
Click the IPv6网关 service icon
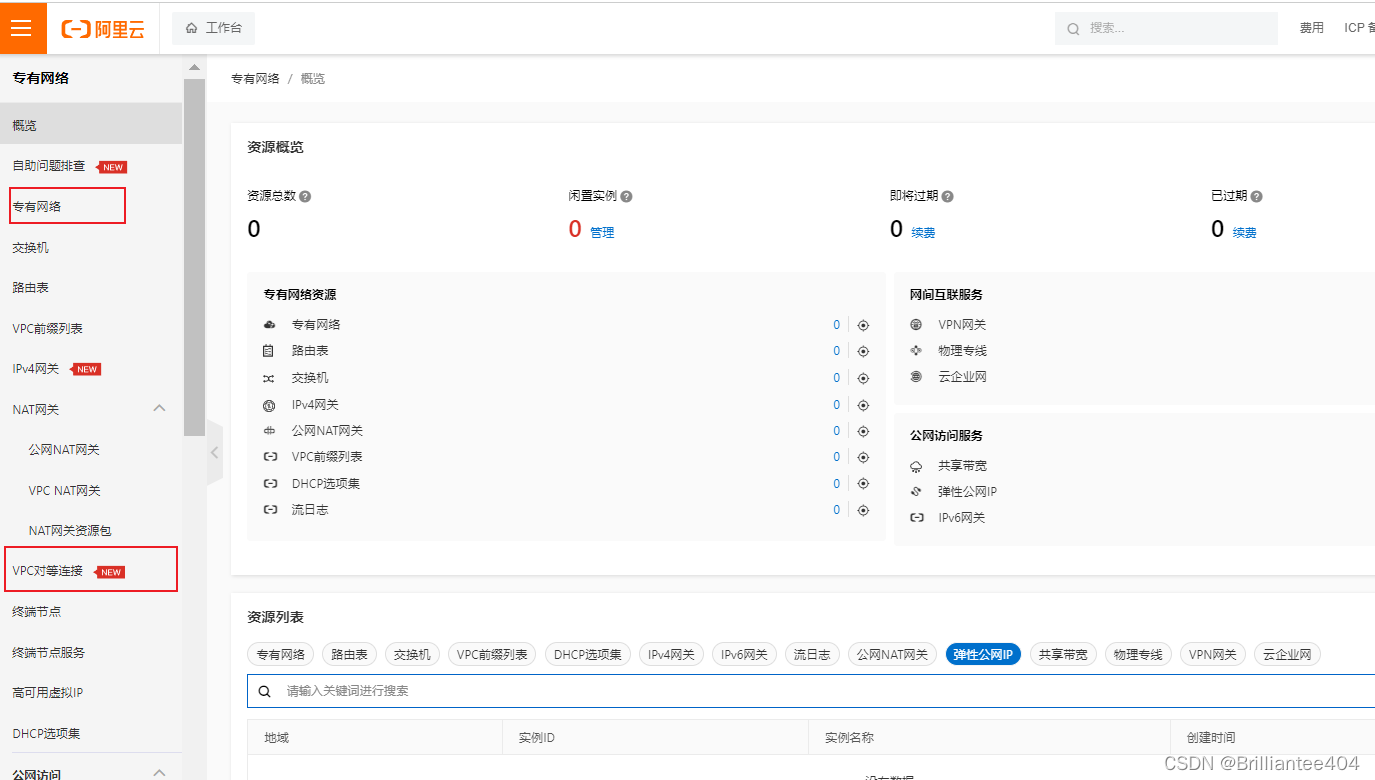pyautogui.click(x=916, y=518)
